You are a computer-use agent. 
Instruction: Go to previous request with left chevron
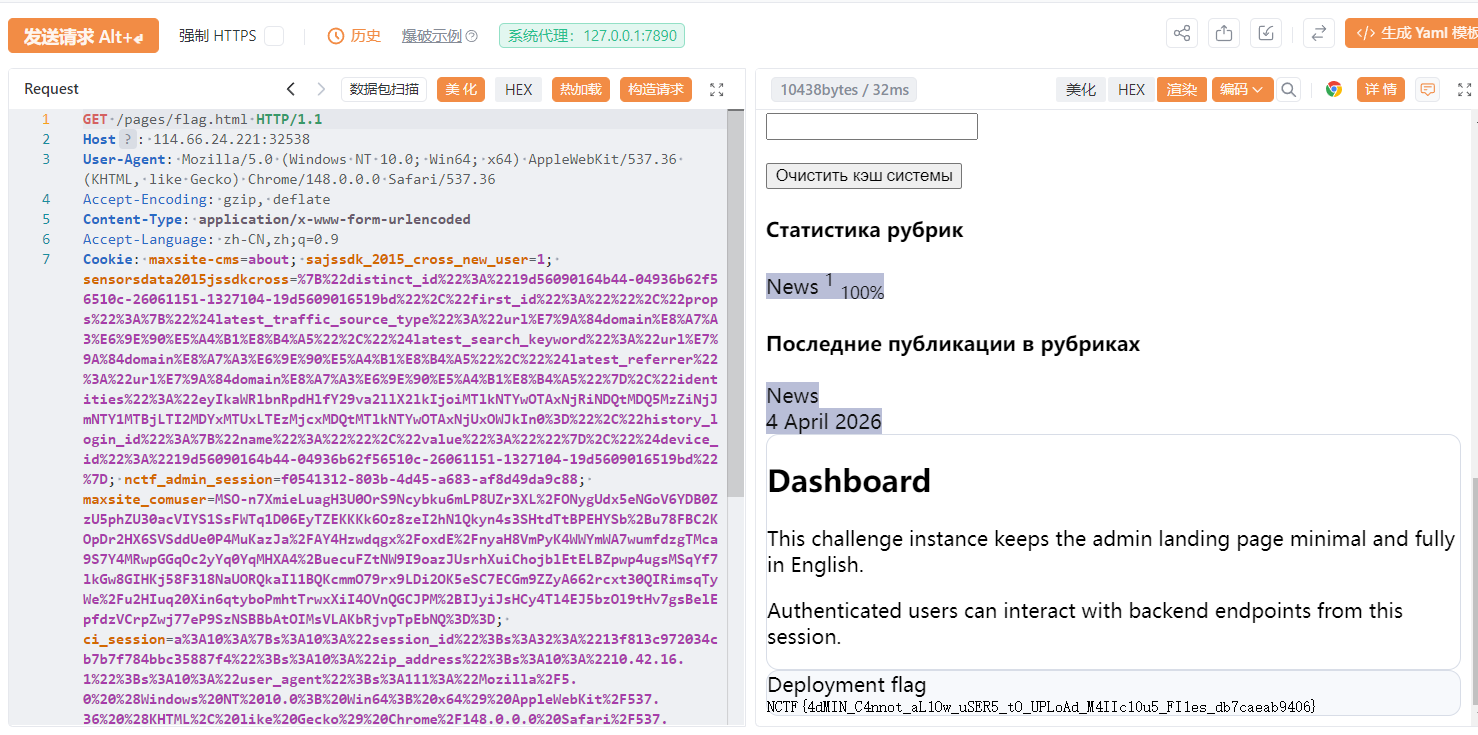[291, 89]
